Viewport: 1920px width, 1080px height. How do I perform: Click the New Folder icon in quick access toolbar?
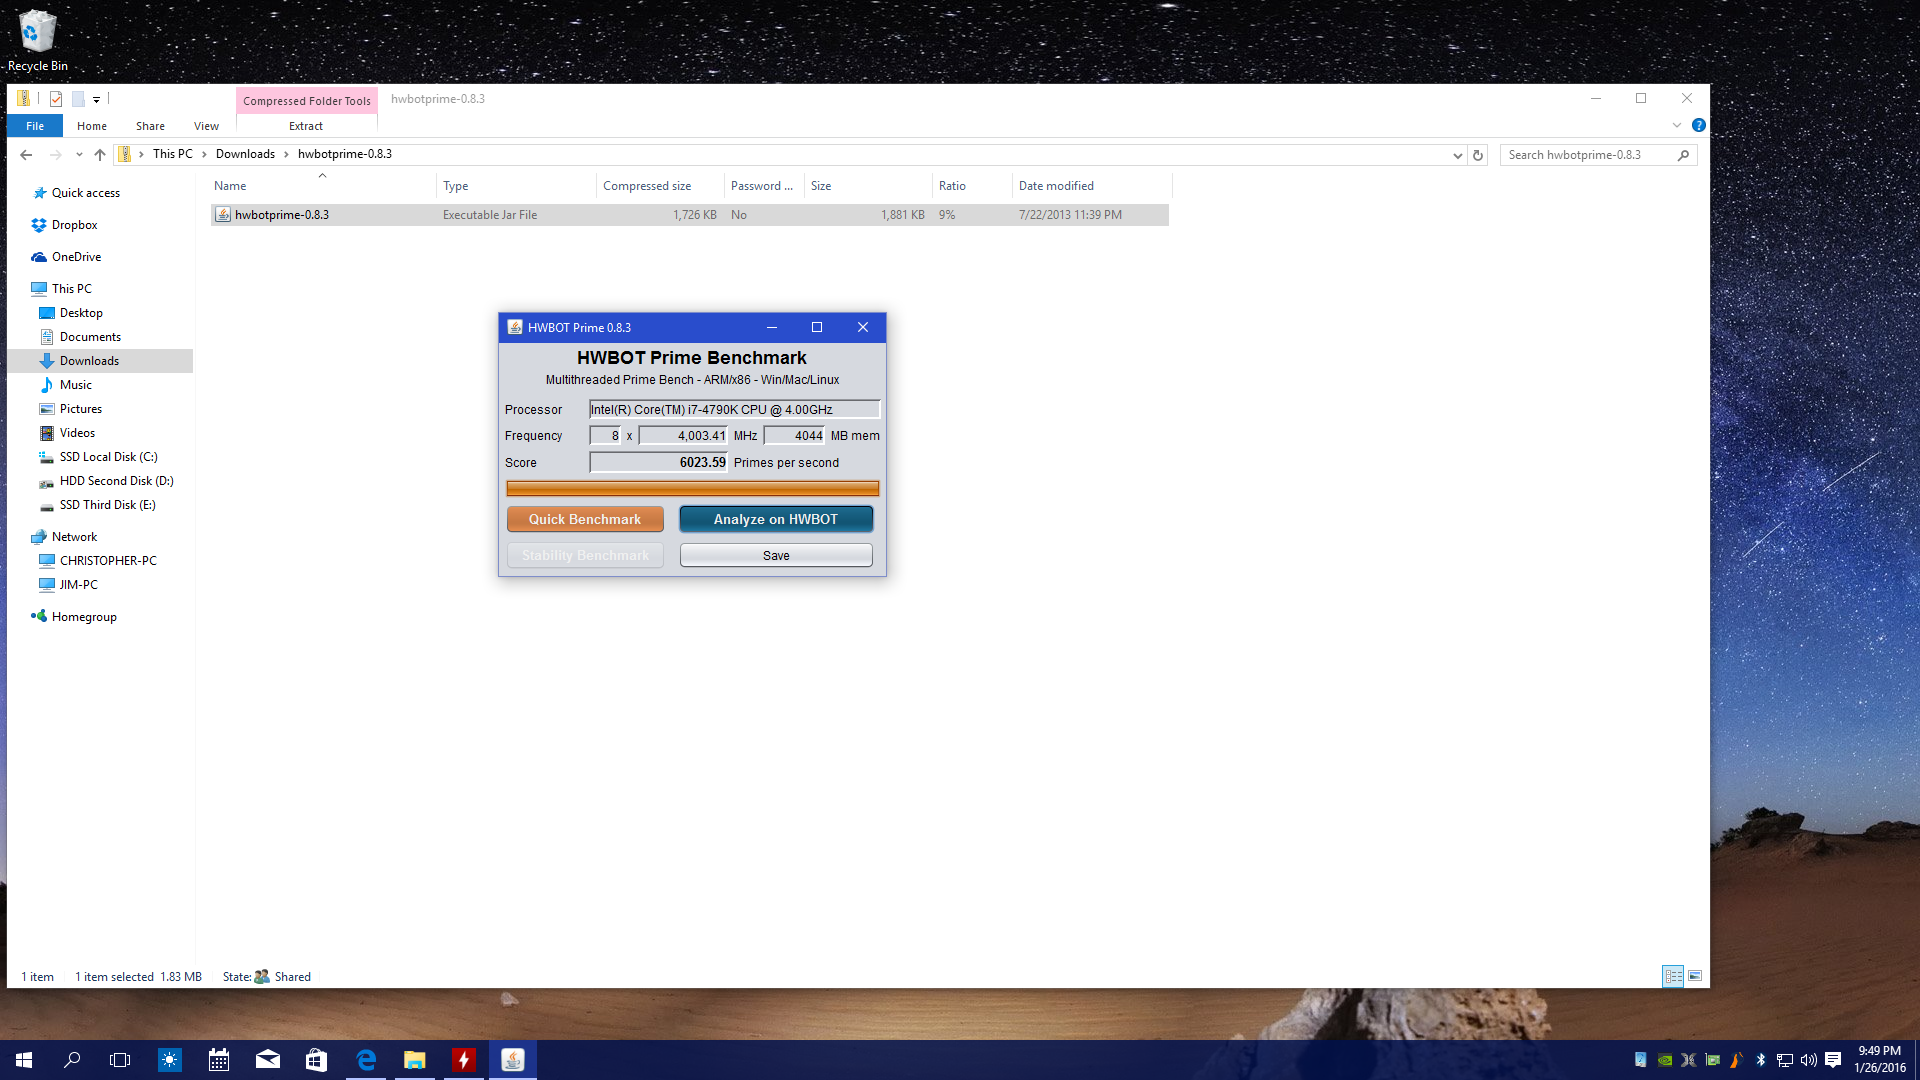pyautogui.click(x=77, y=99)
